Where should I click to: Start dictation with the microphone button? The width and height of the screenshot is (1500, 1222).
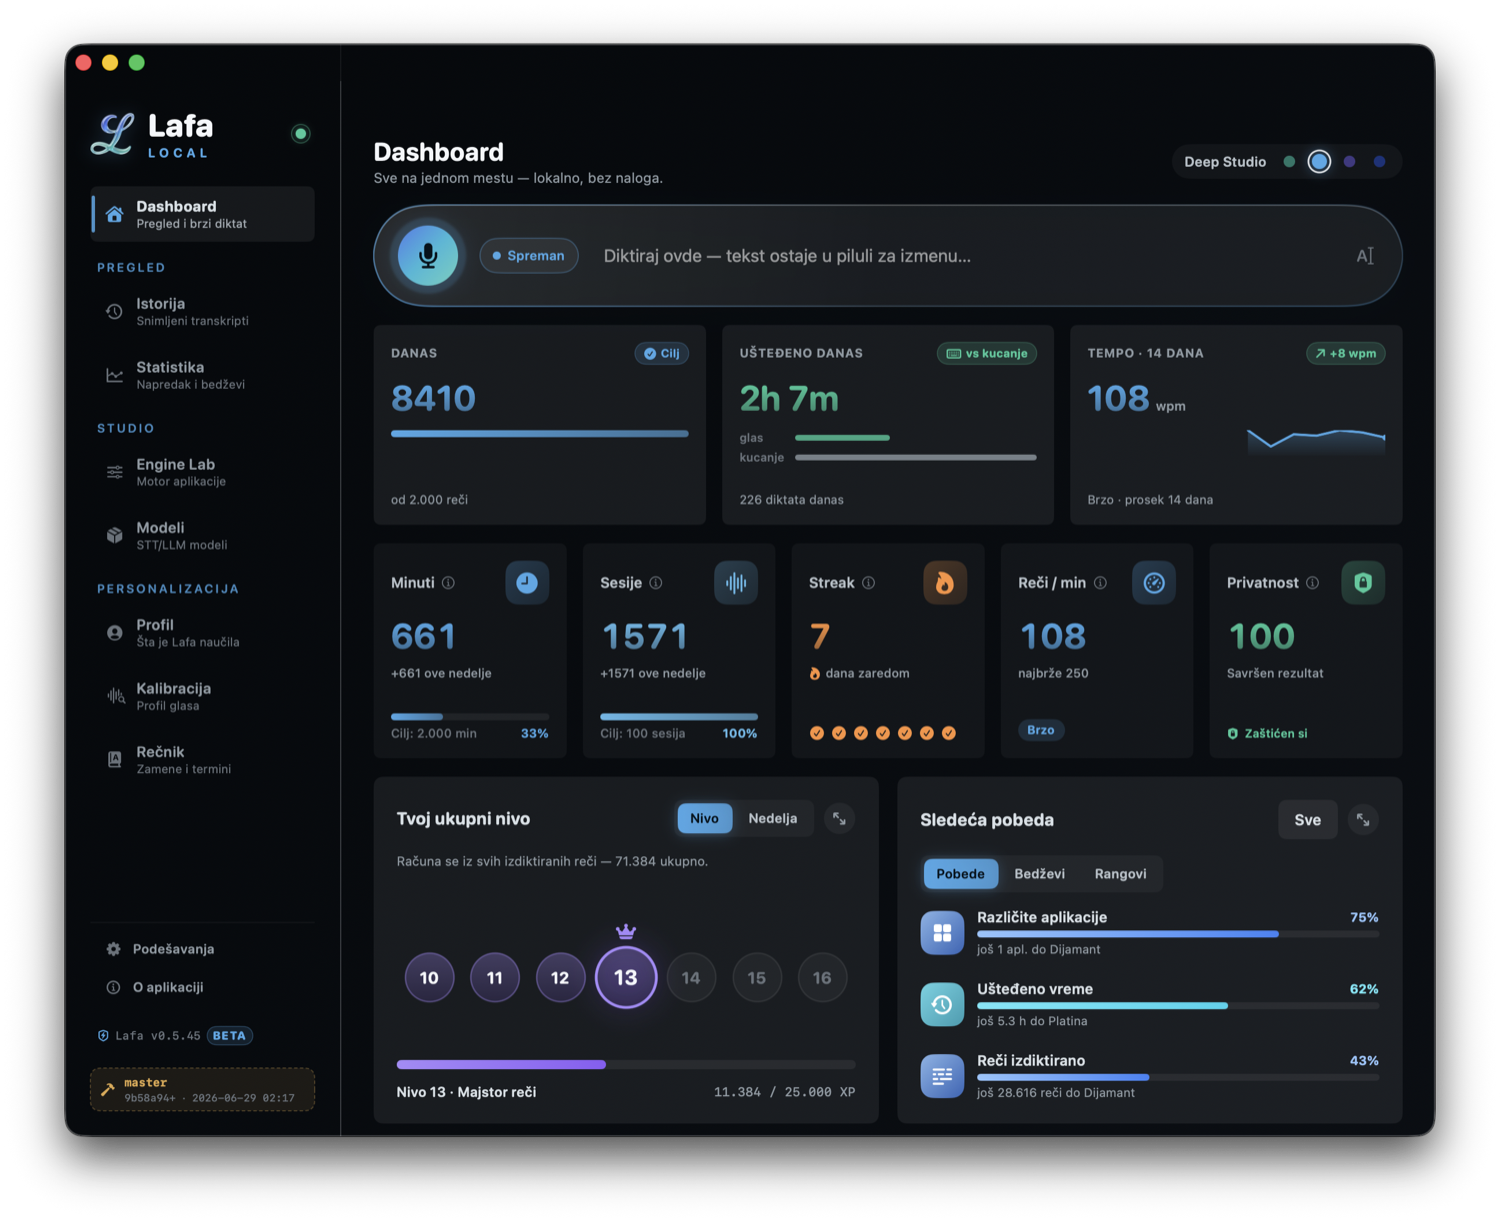coord(428,256)
